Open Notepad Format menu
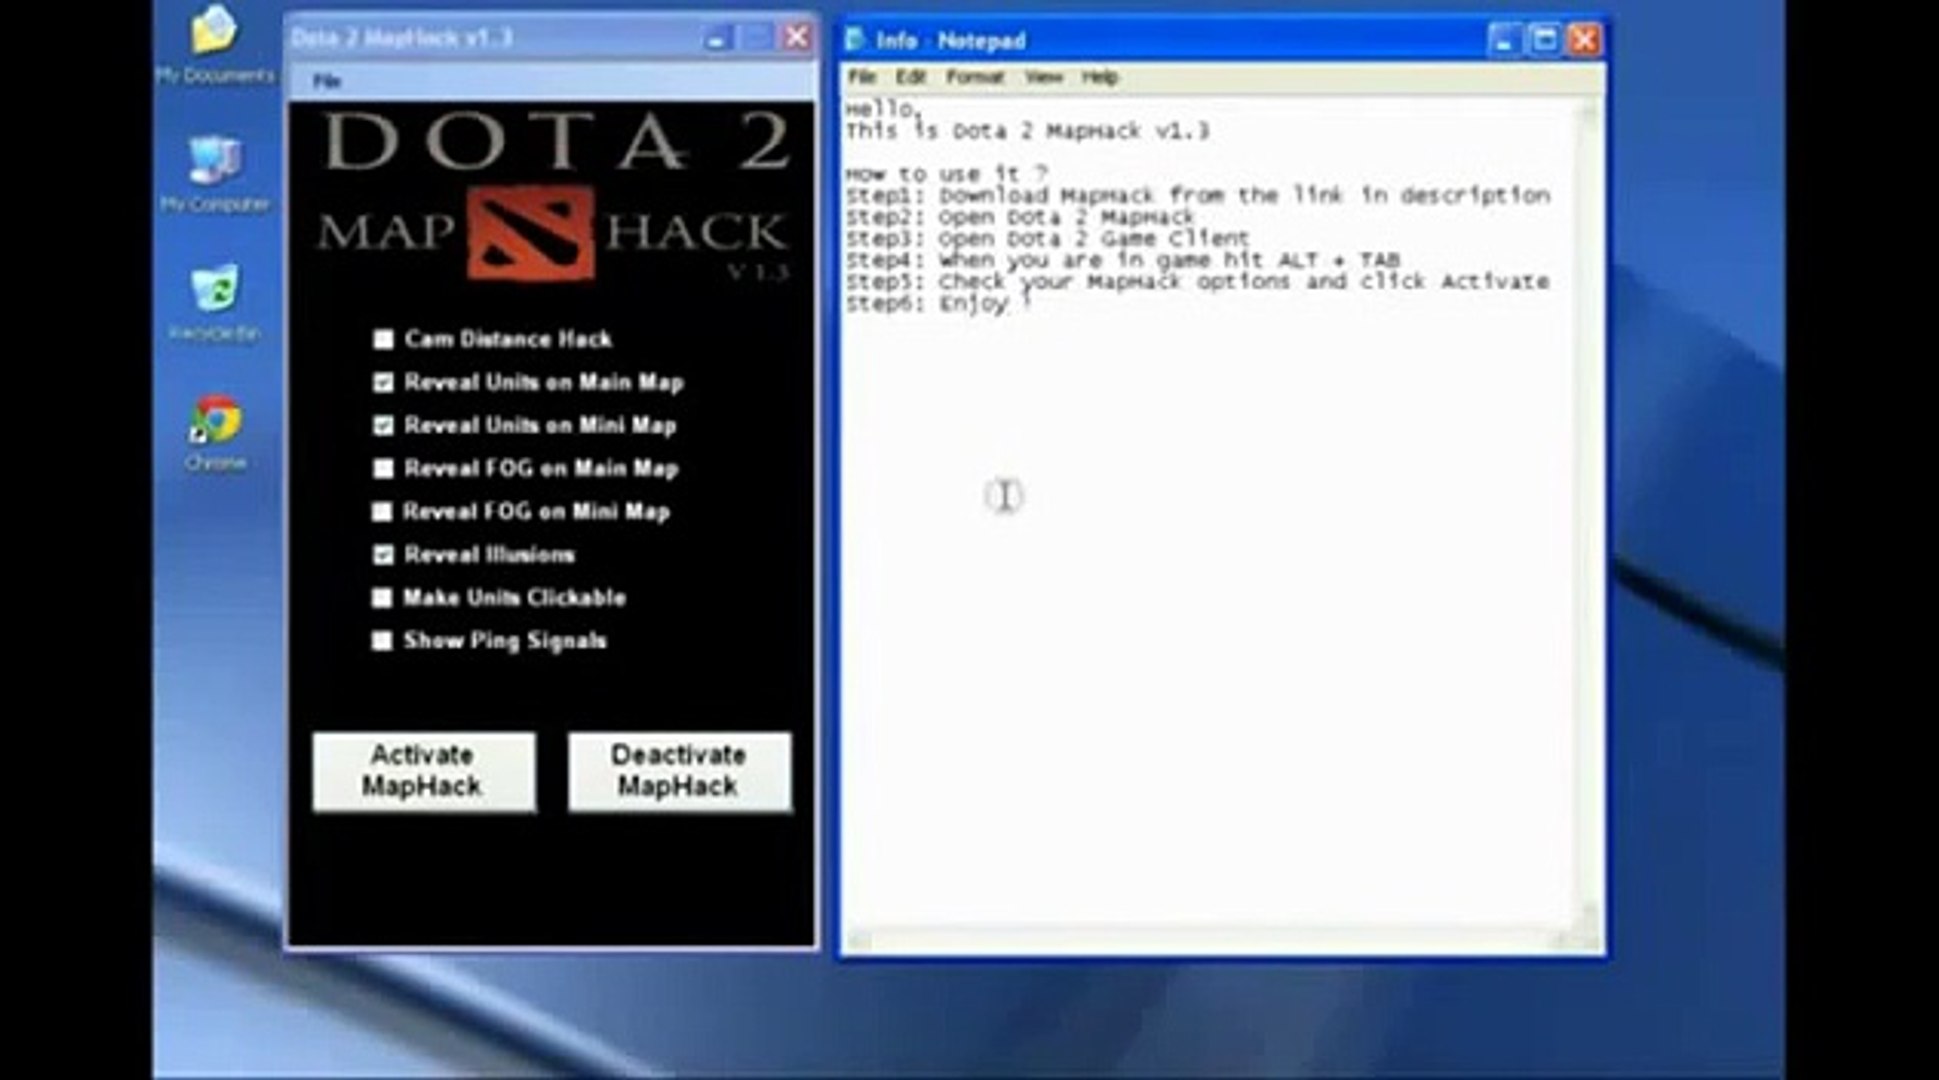Image resolution: width=1939 pixels, height=1080 pixels. (x=974, y=77)
